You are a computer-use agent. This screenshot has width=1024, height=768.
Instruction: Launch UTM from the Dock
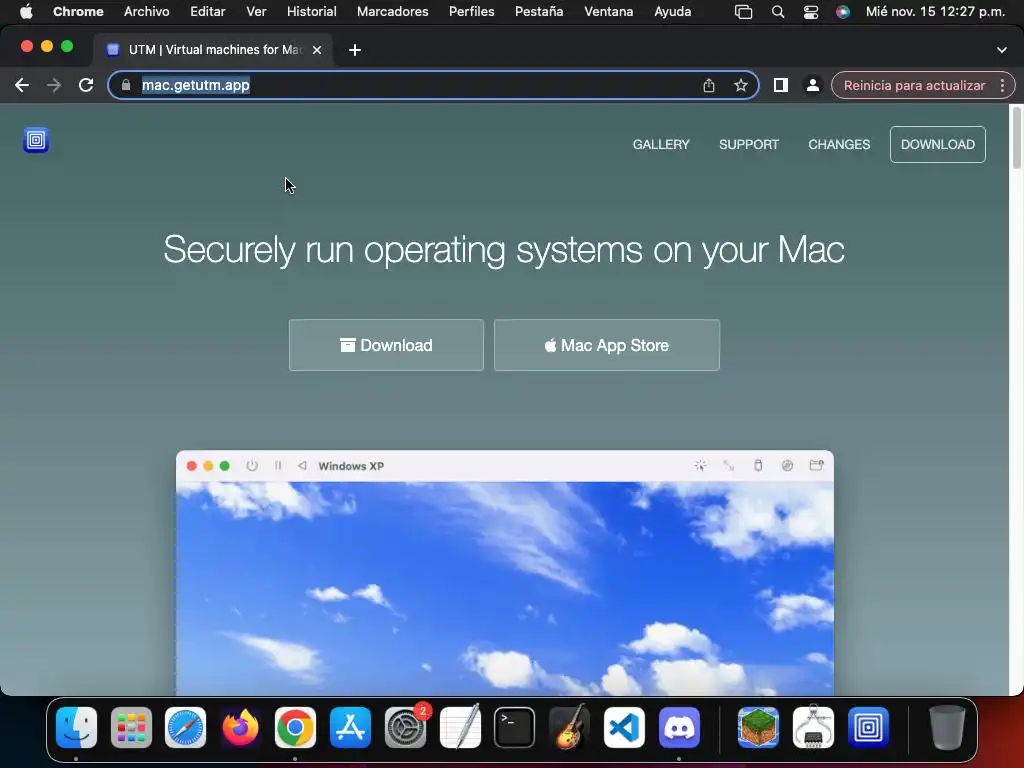[868, 727]
